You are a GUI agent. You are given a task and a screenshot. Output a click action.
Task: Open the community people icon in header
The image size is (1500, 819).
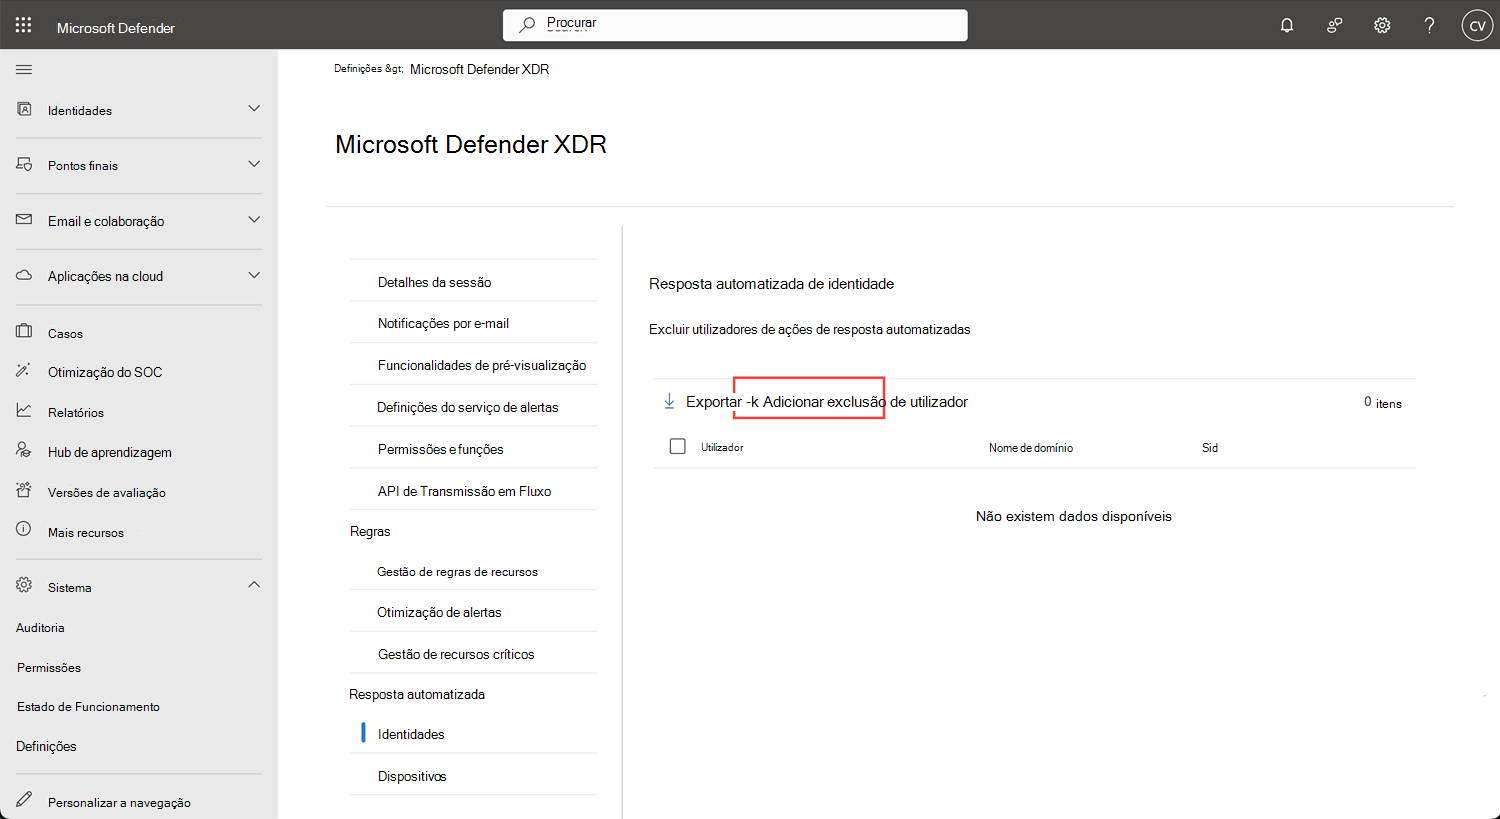click(1334, 26)
